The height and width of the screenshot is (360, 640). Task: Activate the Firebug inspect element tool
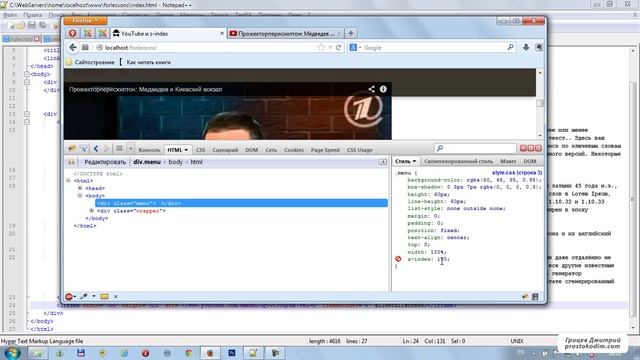point(84,149)
